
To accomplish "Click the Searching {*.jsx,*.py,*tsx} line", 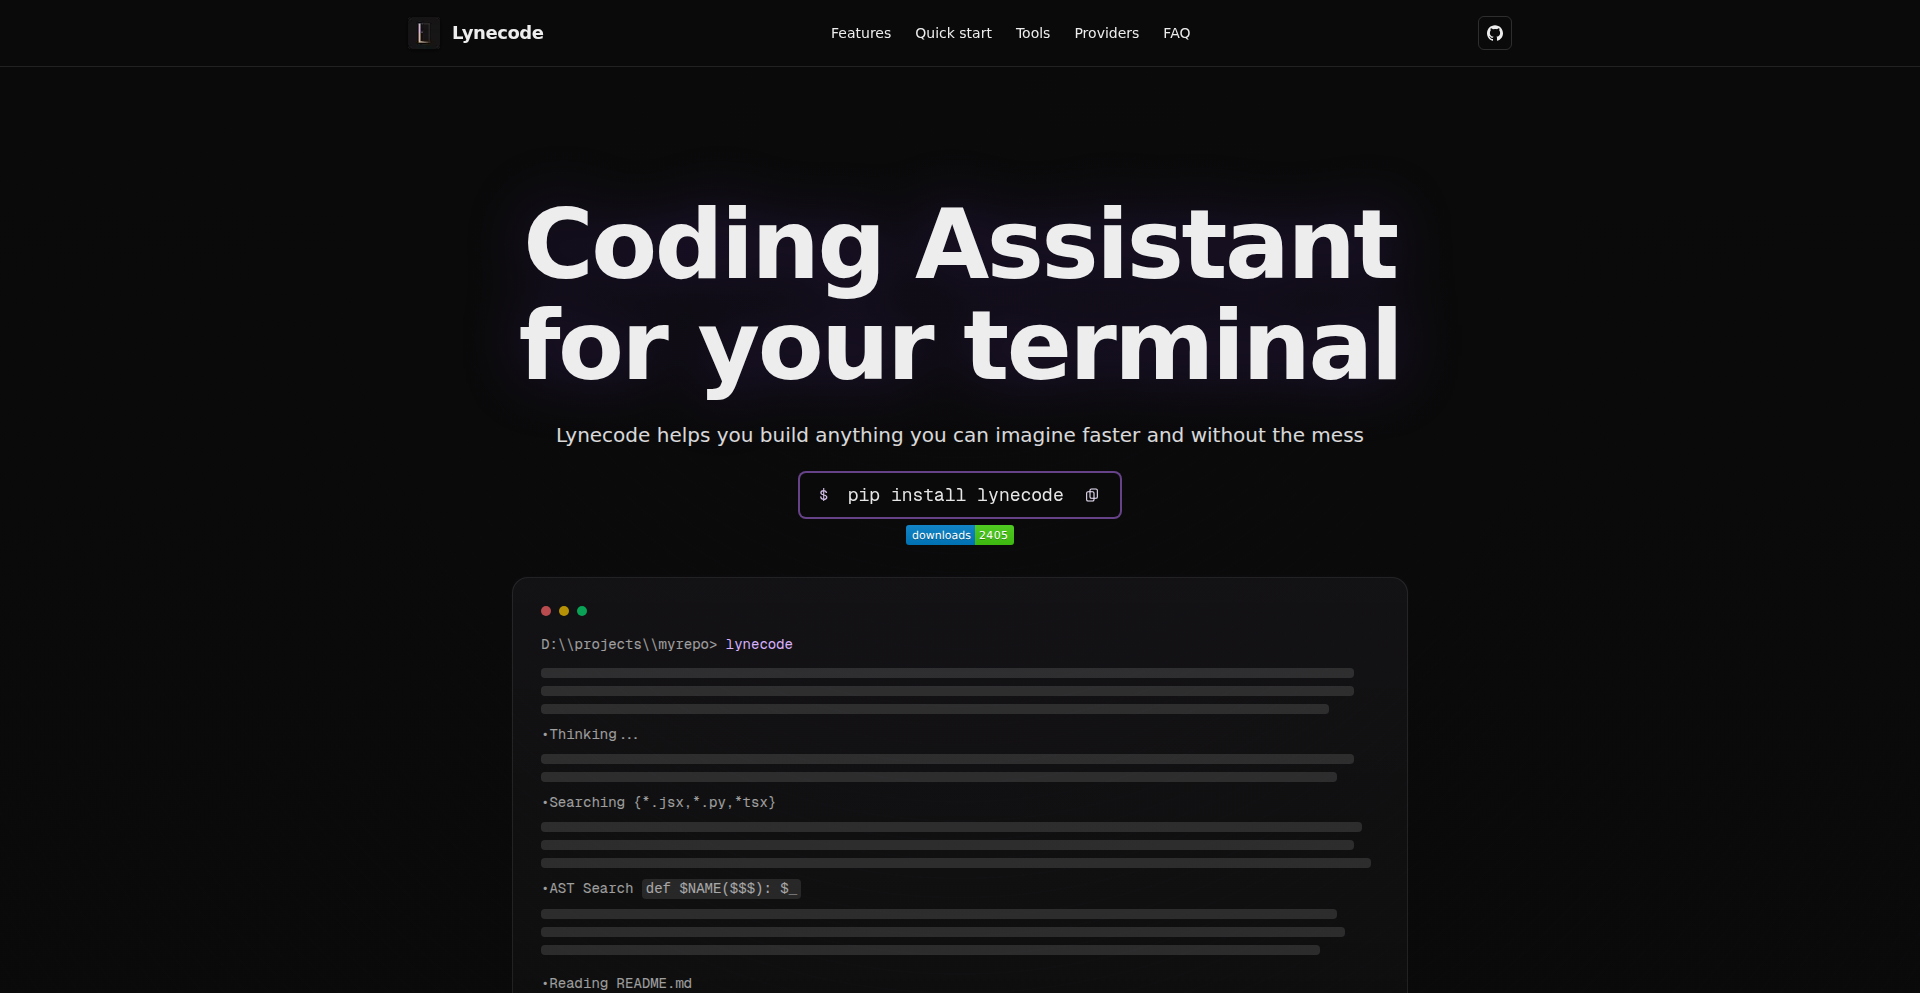I will click(660, 802).
